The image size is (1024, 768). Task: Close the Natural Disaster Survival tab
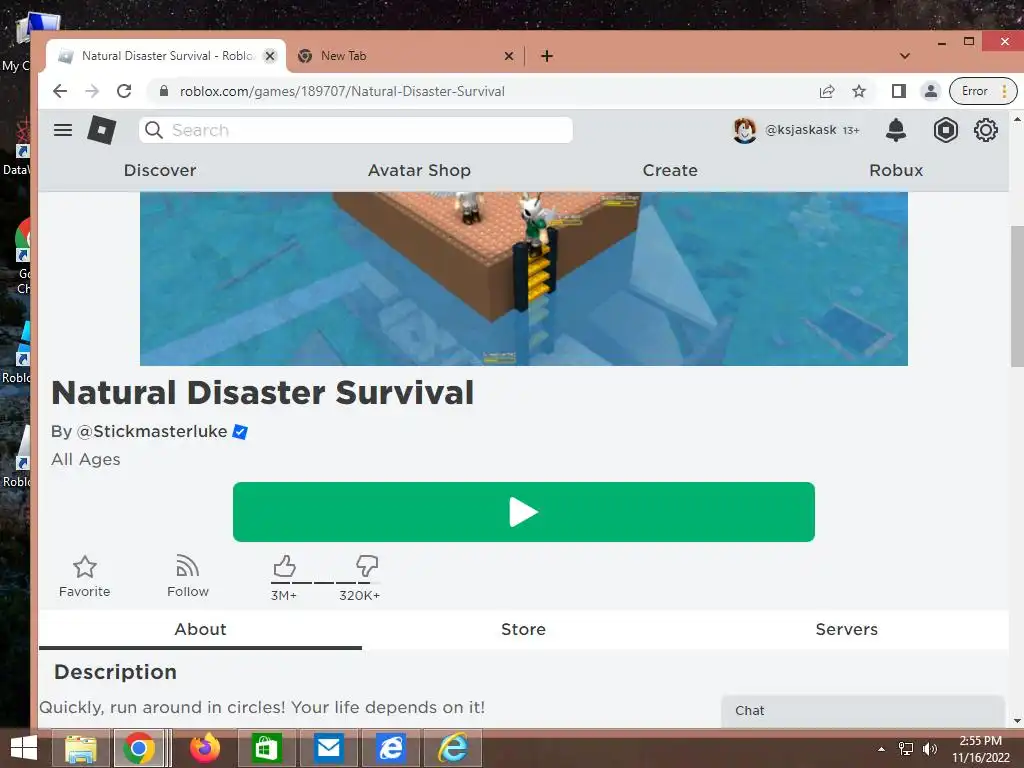point(270,56)
